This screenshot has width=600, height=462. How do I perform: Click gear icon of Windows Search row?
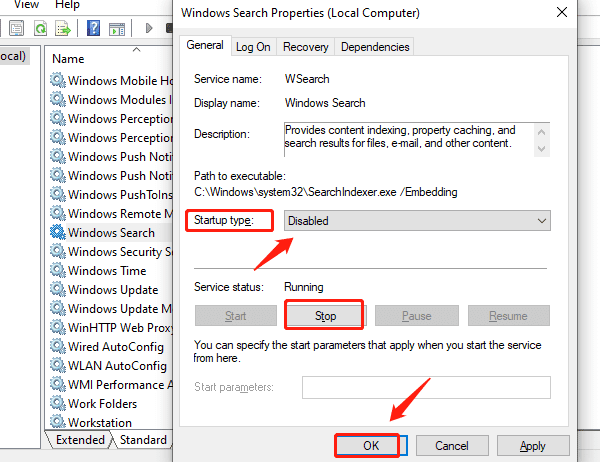pyautogui.click(x=58, y=232)
